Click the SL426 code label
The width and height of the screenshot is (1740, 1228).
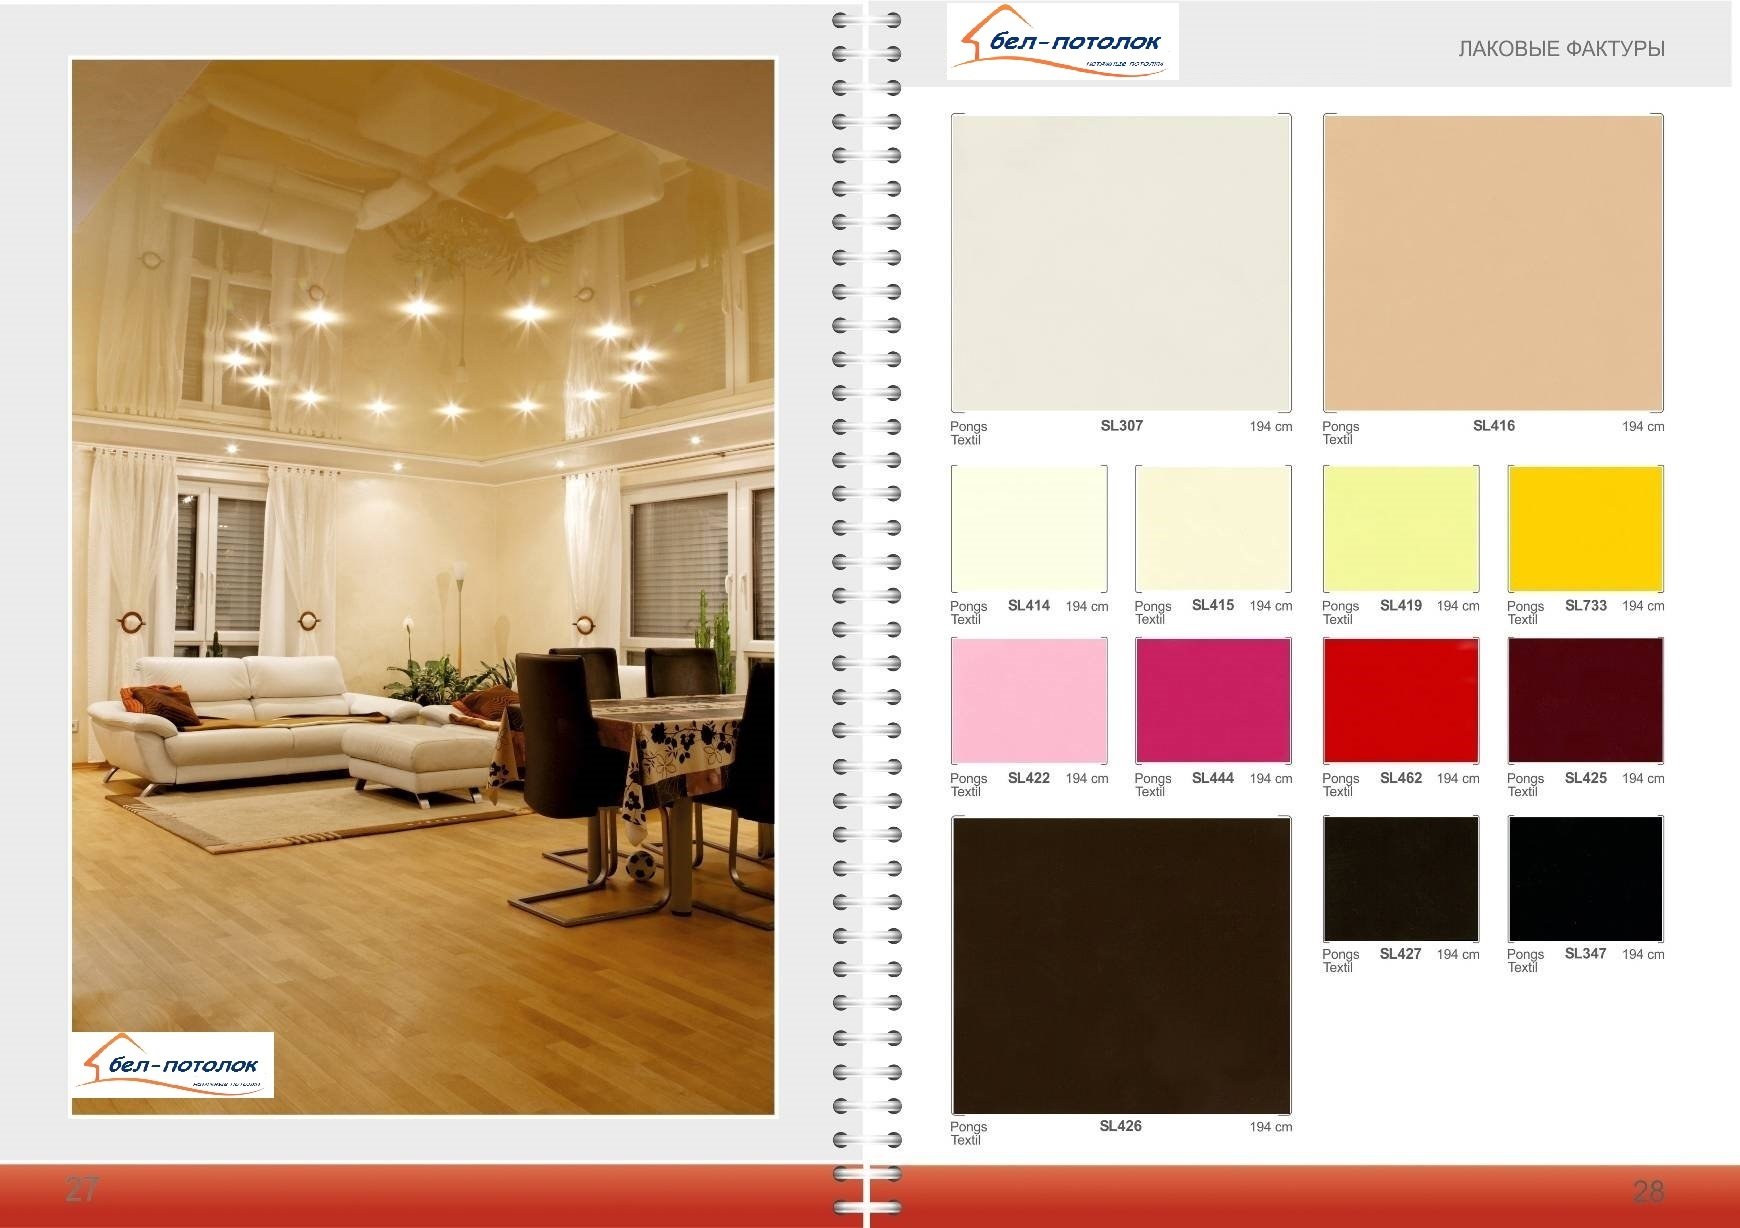[1120, 1126]
